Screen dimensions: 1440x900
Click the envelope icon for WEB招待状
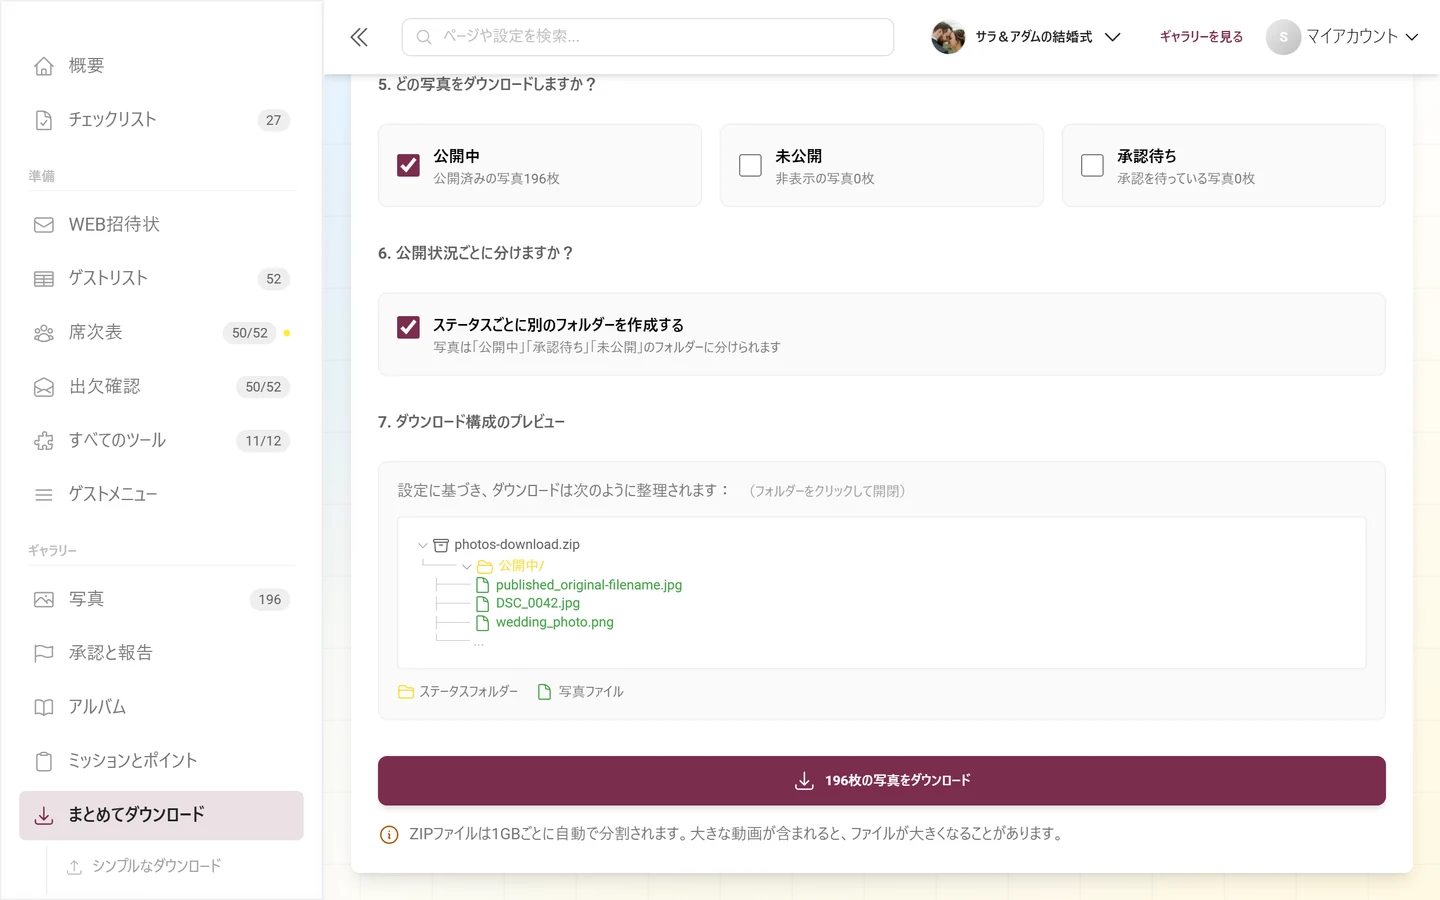coord(44,225)
